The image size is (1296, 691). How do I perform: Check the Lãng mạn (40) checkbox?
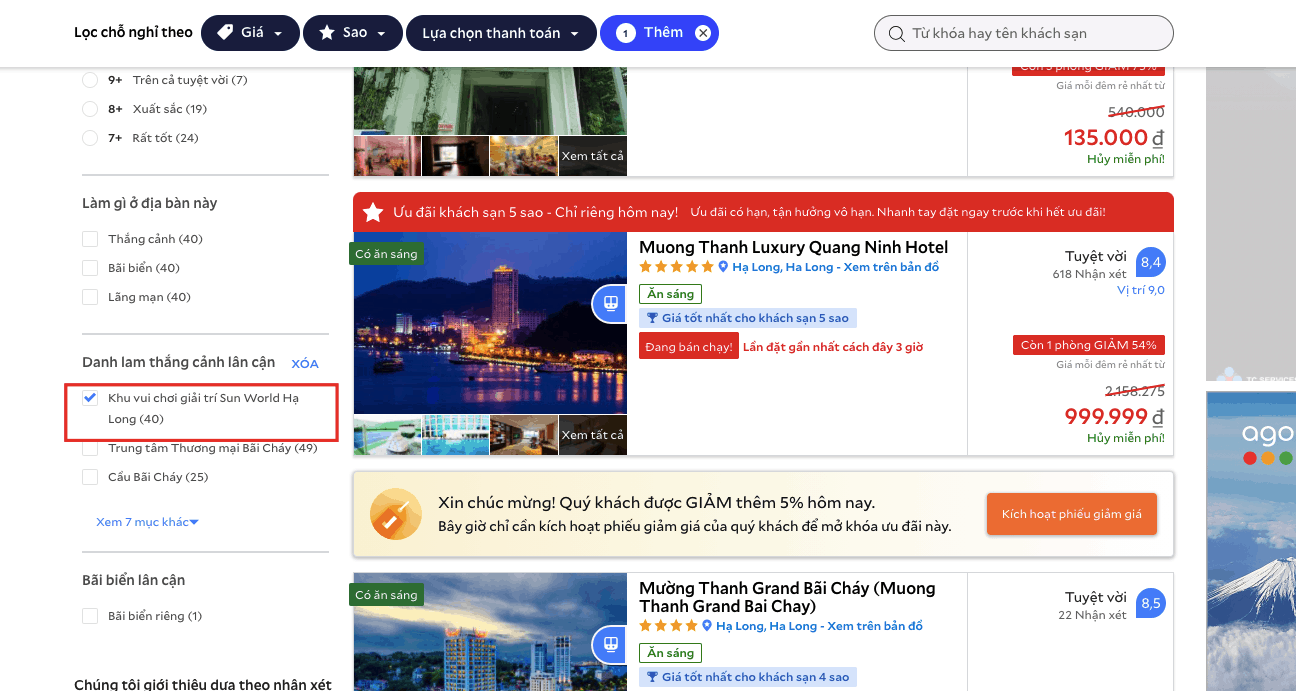click(x=90, y=297)
